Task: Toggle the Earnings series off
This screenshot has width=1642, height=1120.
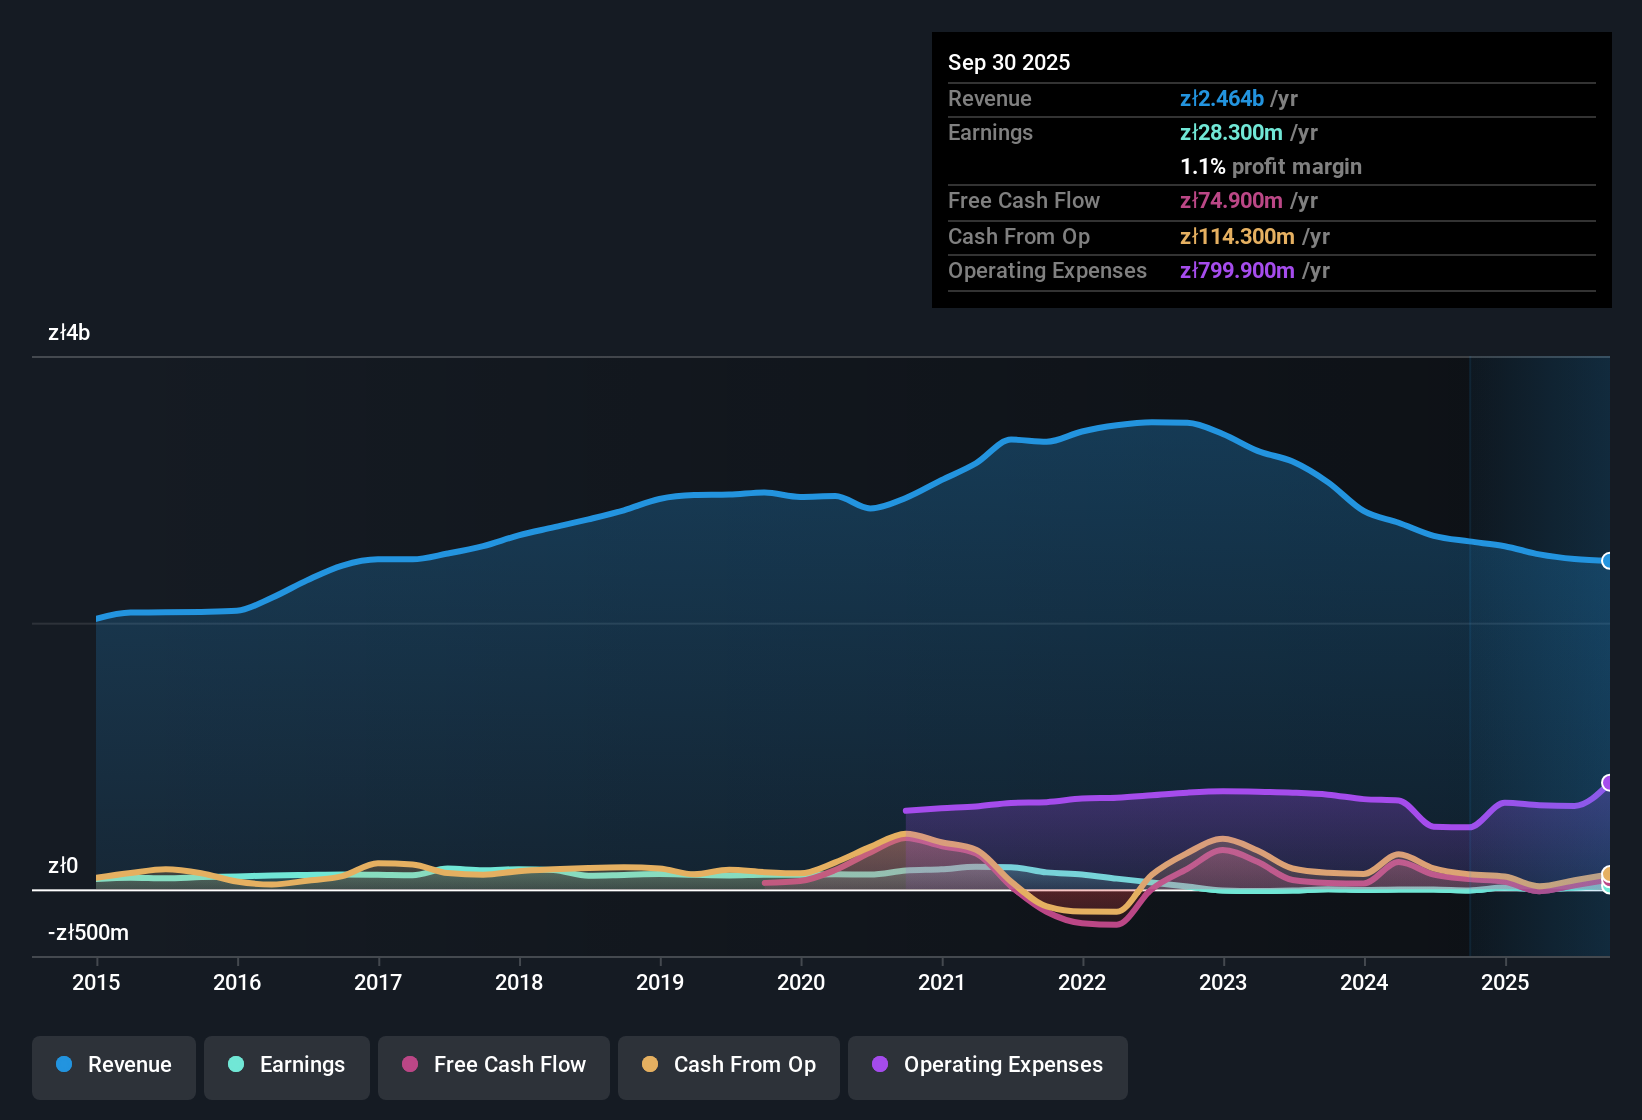Action: [x=287, y=1065]
